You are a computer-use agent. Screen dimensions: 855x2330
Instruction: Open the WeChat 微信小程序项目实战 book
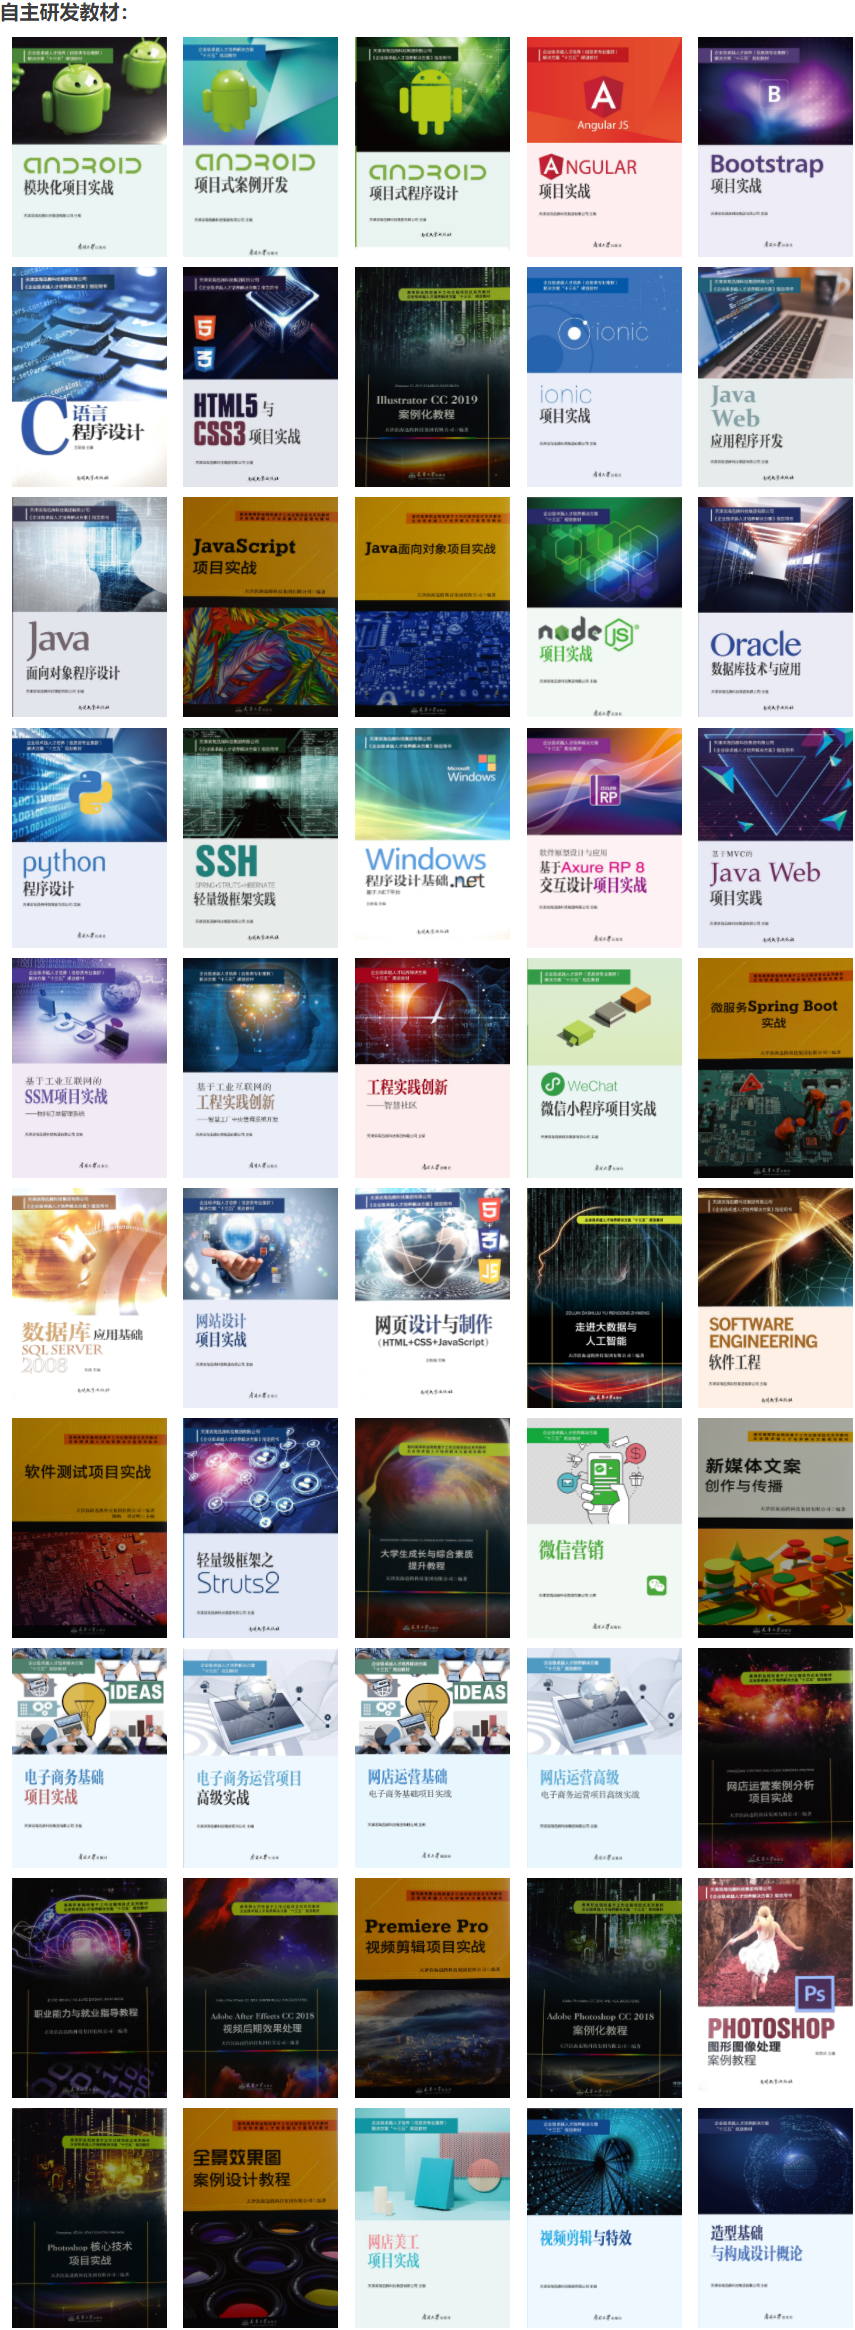[x=604, y=1067]
